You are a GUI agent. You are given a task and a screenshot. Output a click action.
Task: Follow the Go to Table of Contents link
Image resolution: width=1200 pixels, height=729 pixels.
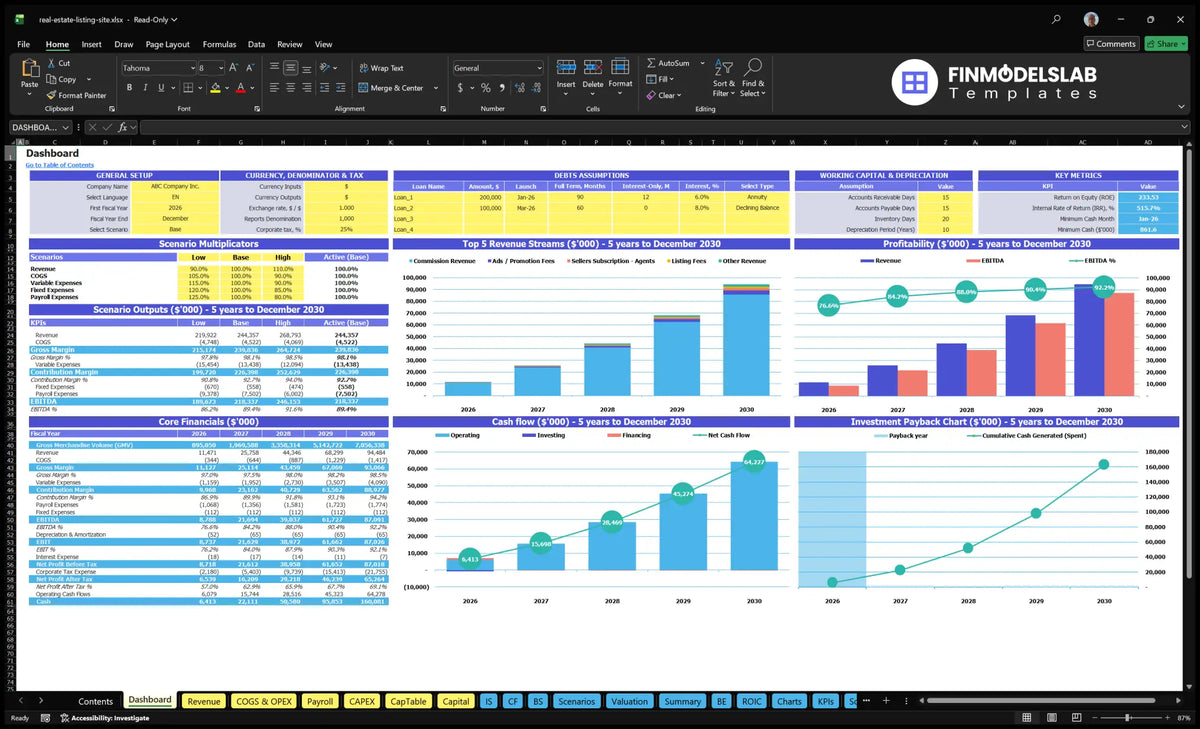click(60, 165)
